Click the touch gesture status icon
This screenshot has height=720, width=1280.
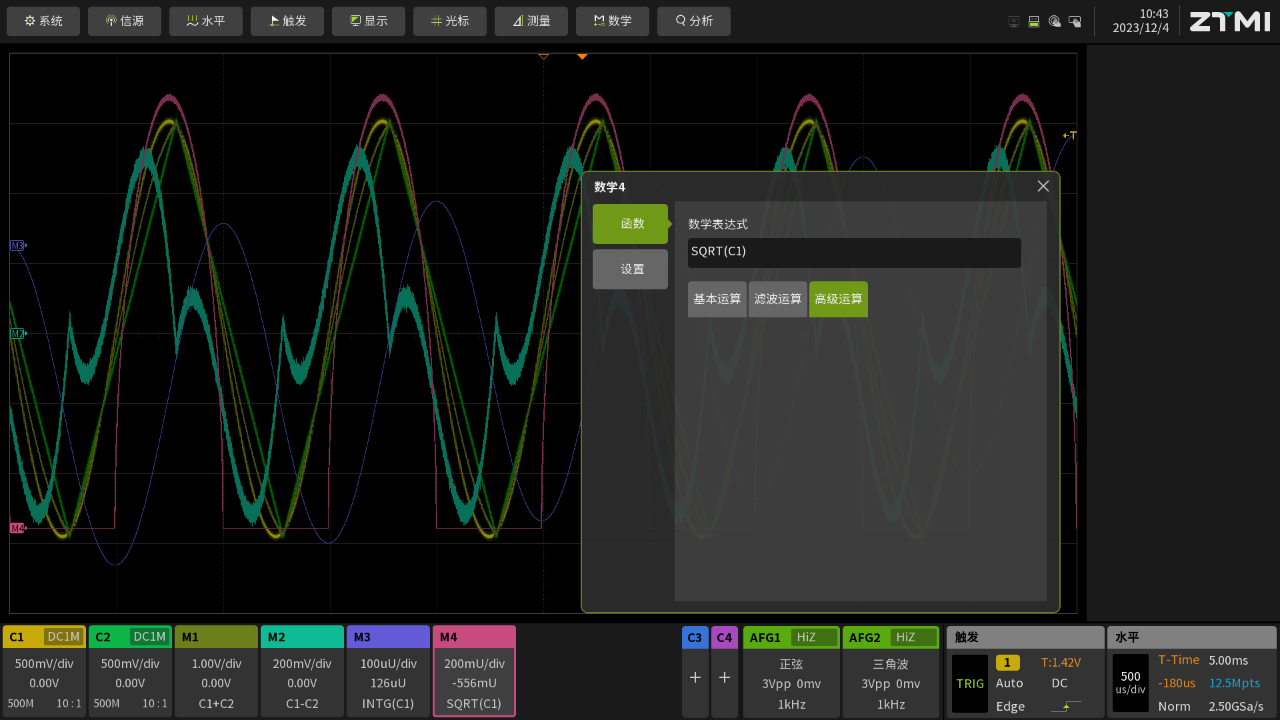click(x=1054, y=21)
